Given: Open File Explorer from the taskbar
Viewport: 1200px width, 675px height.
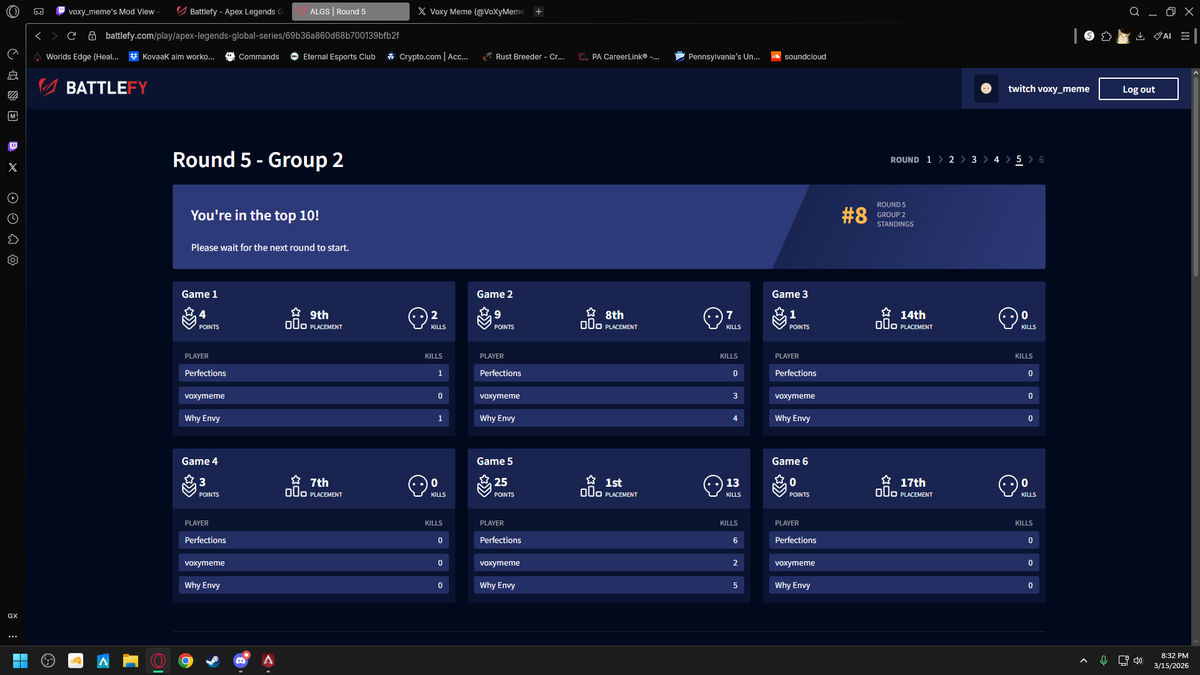Looking at the screenshot, I should click(x=130, y=661).
